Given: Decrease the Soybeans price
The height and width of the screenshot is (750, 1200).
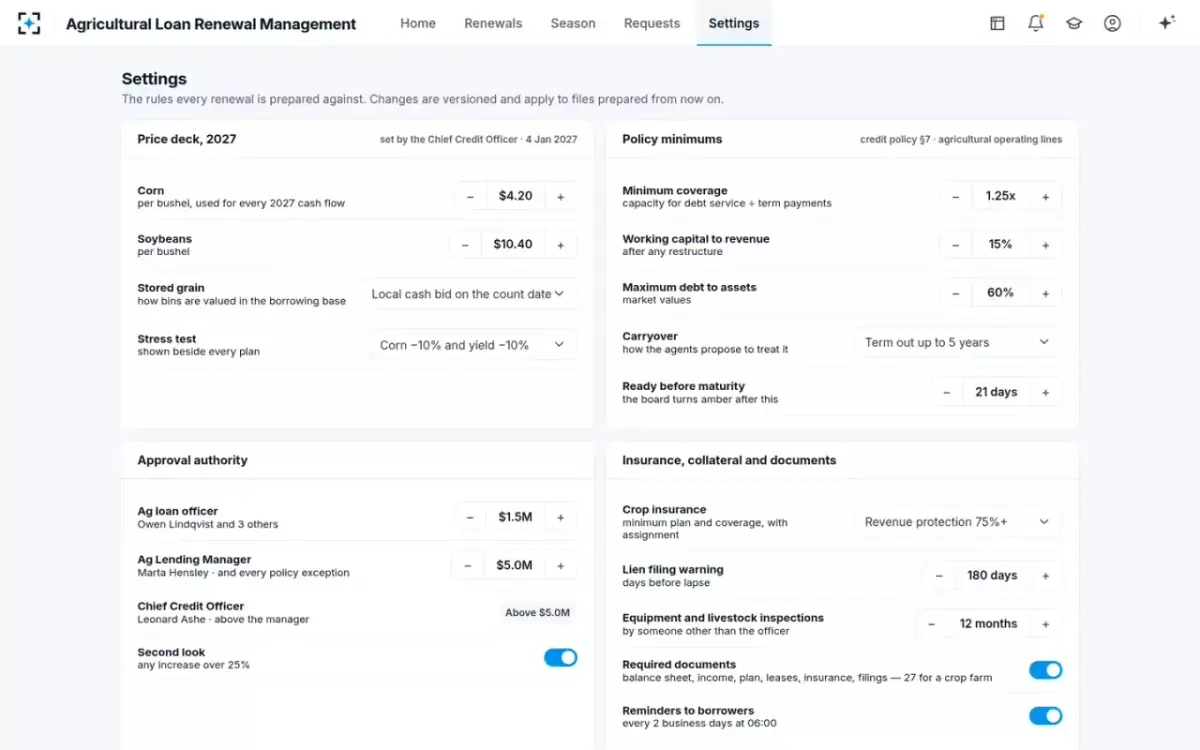Looking at the screenshot, I should point(465,245).
